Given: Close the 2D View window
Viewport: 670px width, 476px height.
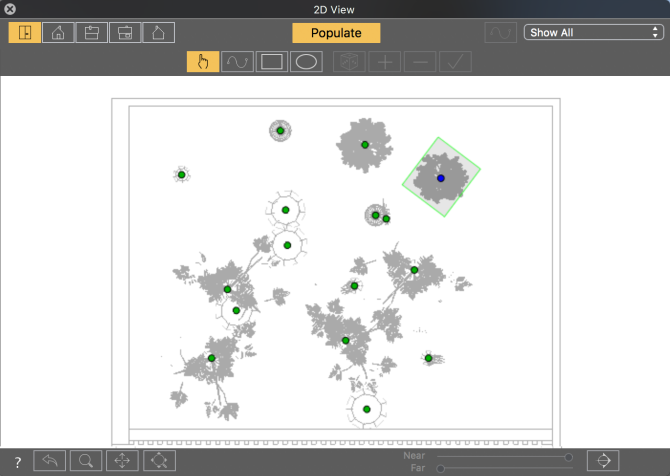Looking at the screenshot, I should pyautogui.click(x=10, y=9).
